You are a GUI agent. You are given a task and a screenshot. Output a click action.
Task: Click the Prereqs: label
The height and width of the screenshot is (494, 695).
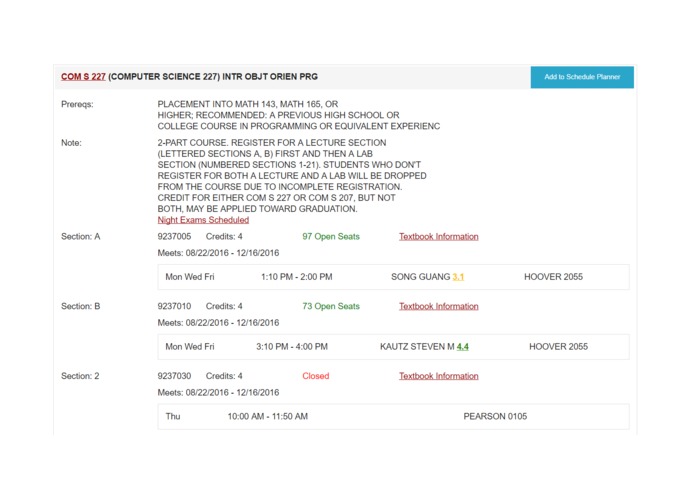[x=77, y=105]
